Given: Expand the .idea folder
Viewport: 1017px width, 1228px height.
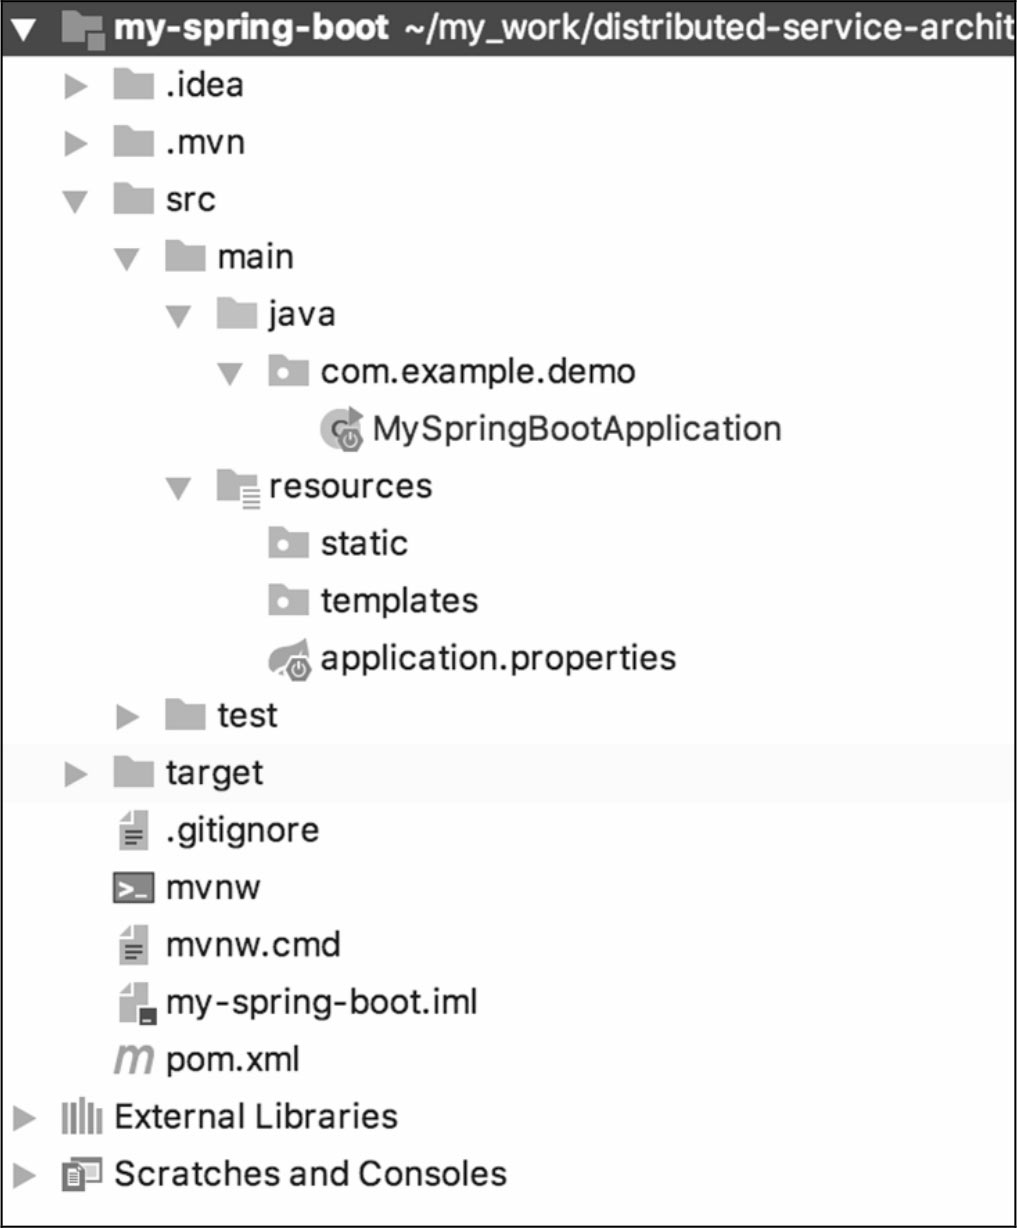Looking at the screenshot, I should (x=76, y=86).
